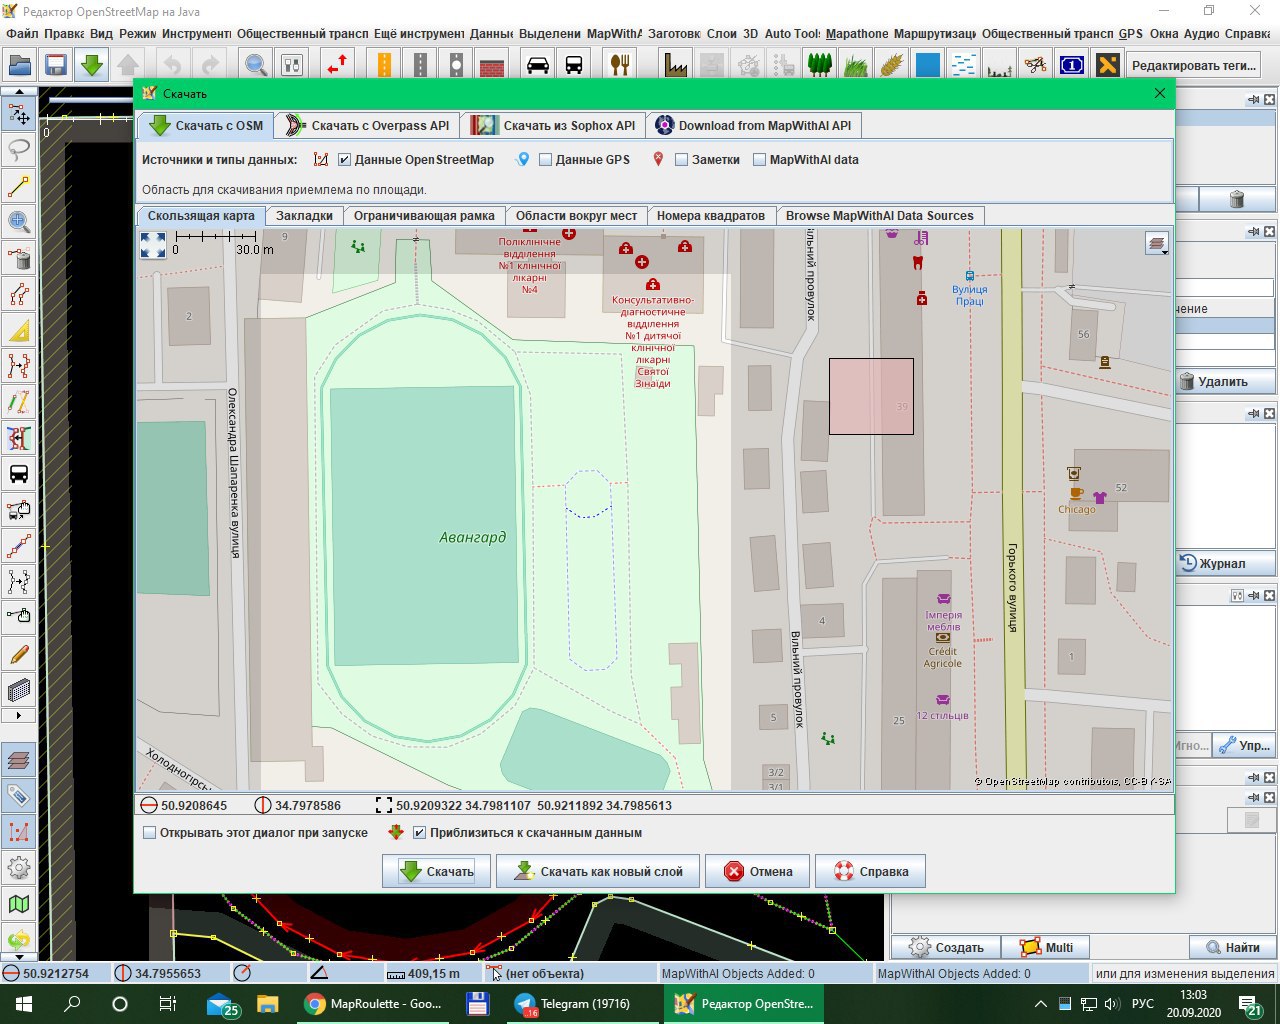Check 'Открывать этот диалог при запуске'
The image size is (1280, 1024).
[150, 833]
